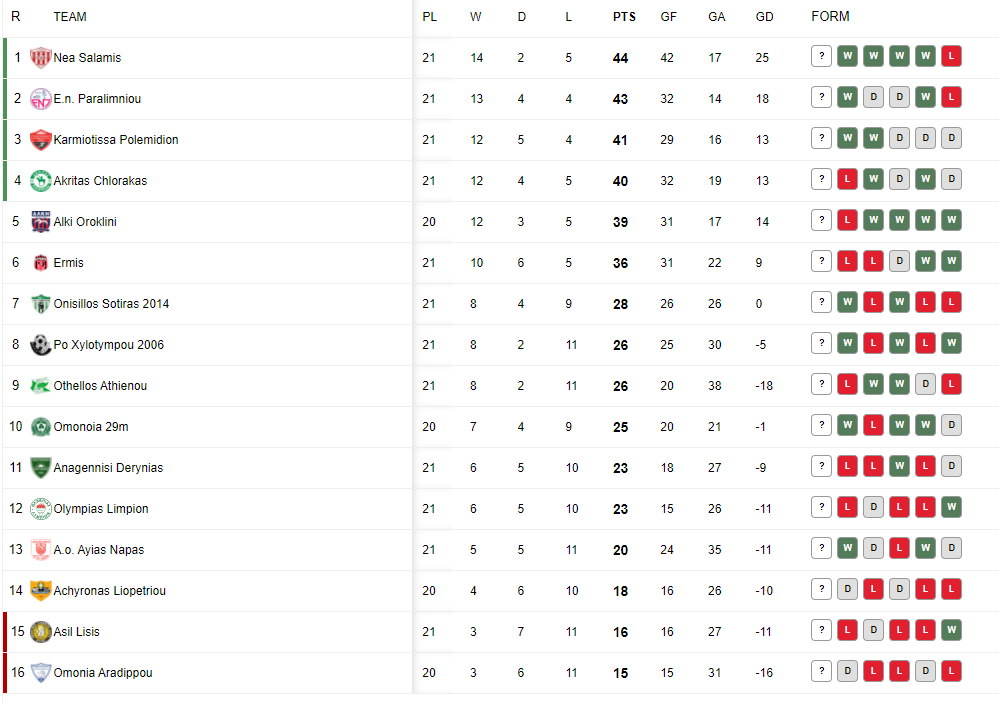Click the last W form badge for Asil Lisis
999x703 pixels.
point(951,630)
